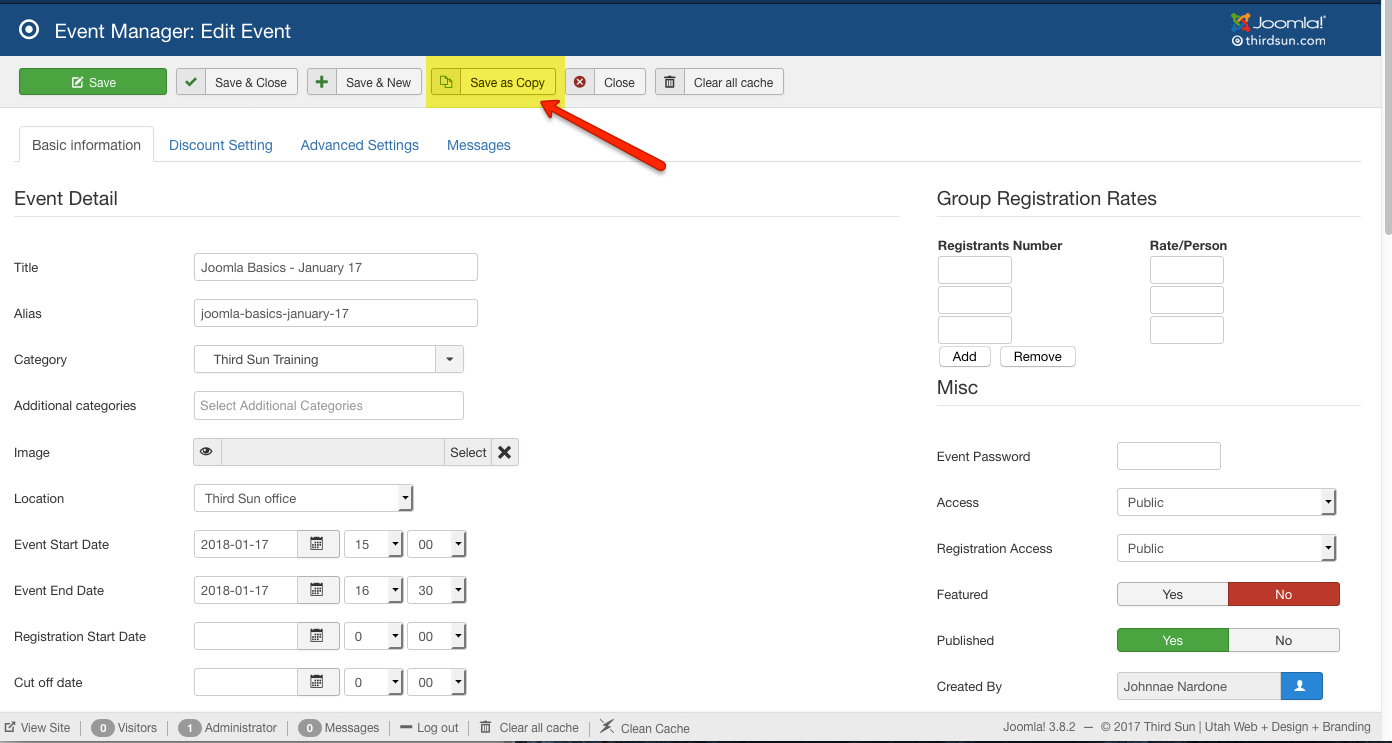
Task: Set Featured to Yes
Action: tap(1172, 594)
